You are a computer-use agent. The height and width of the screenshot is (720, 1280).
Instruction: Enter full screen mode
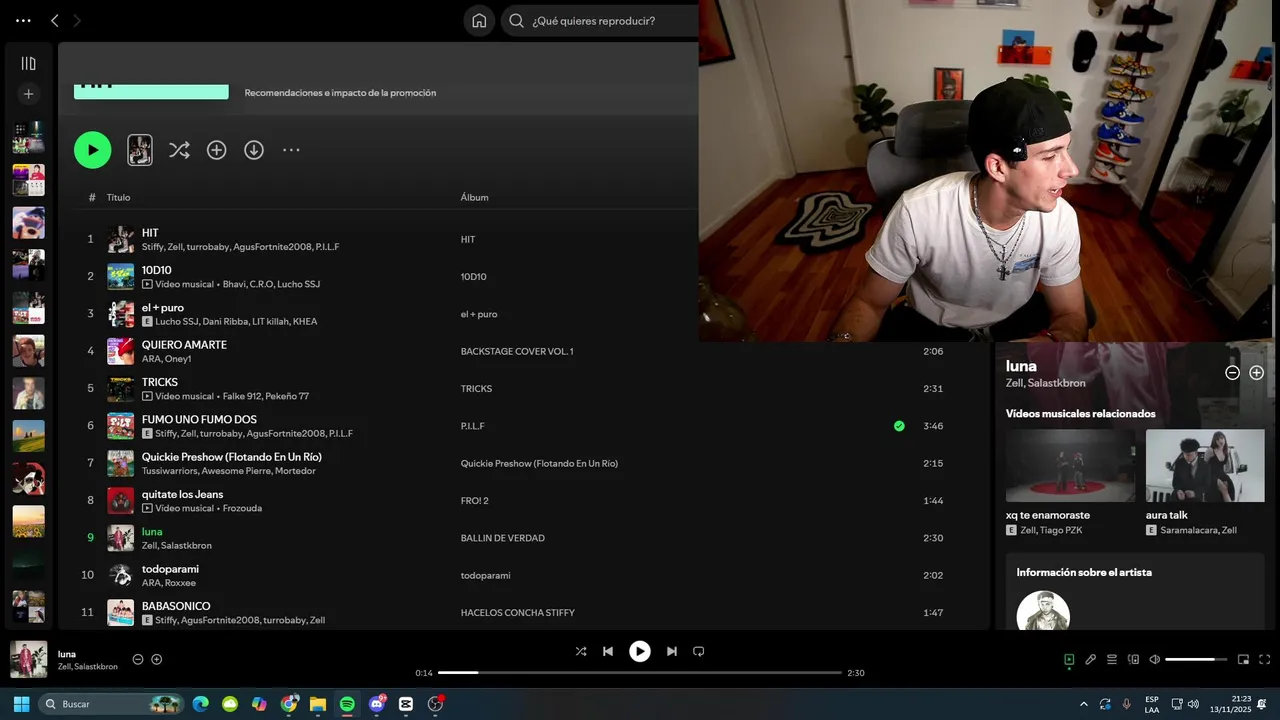1265,659
